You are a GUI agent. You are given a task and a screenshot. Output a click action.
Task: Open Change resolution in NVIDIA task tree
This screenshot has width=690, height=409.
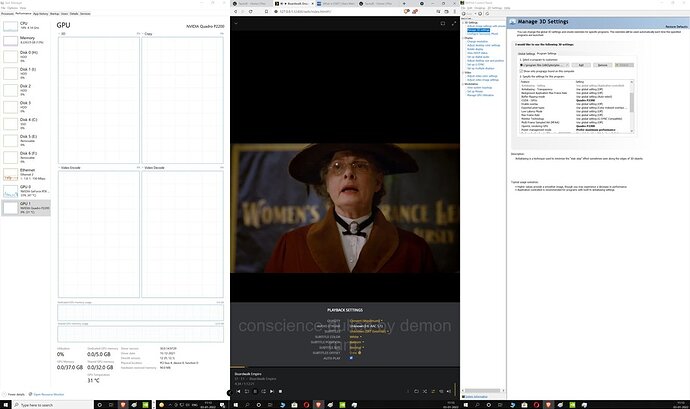click(477, 41)
